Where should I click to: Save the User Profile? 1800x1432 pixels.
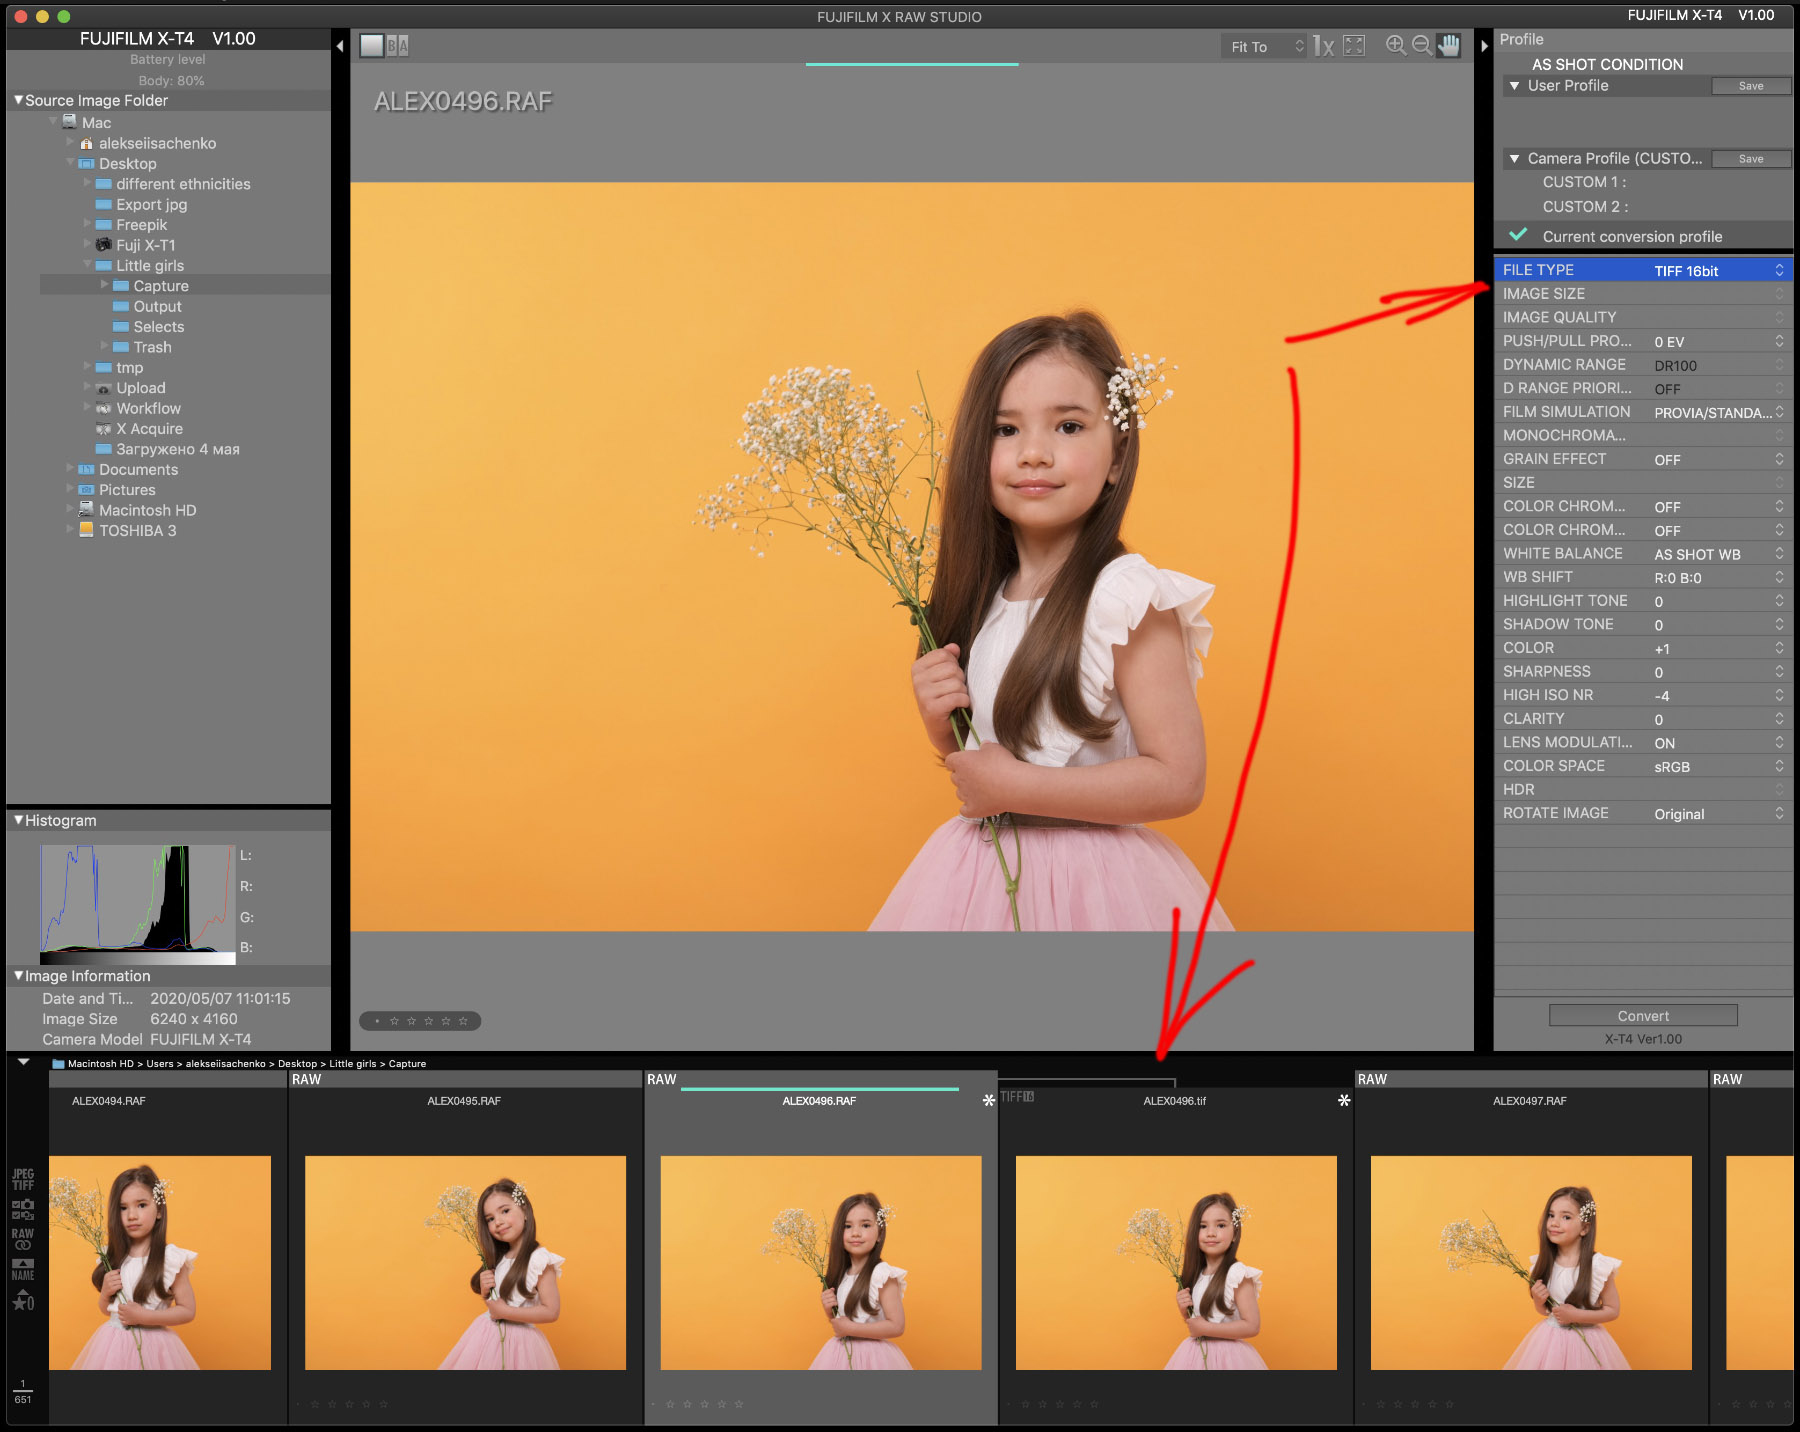pyautogui.click(x=1751, y=86)
